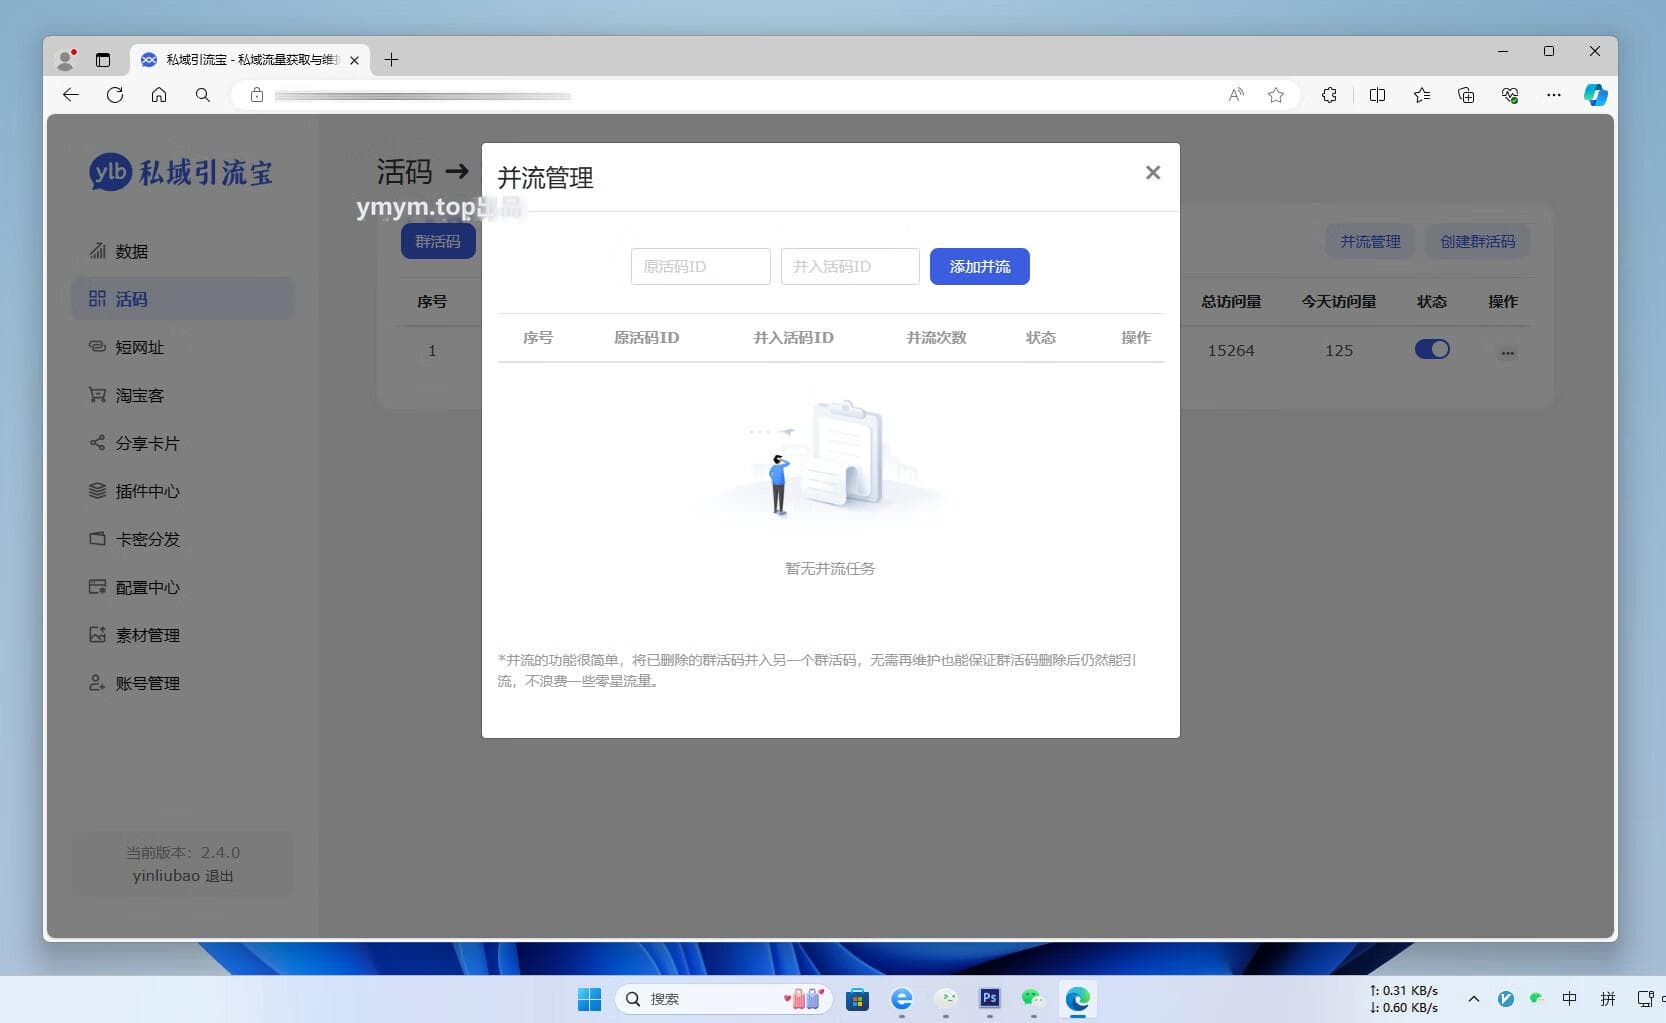
Task: Toggle the status switch in row 1
Action: pyautogui.click(x=1432, y=349)
